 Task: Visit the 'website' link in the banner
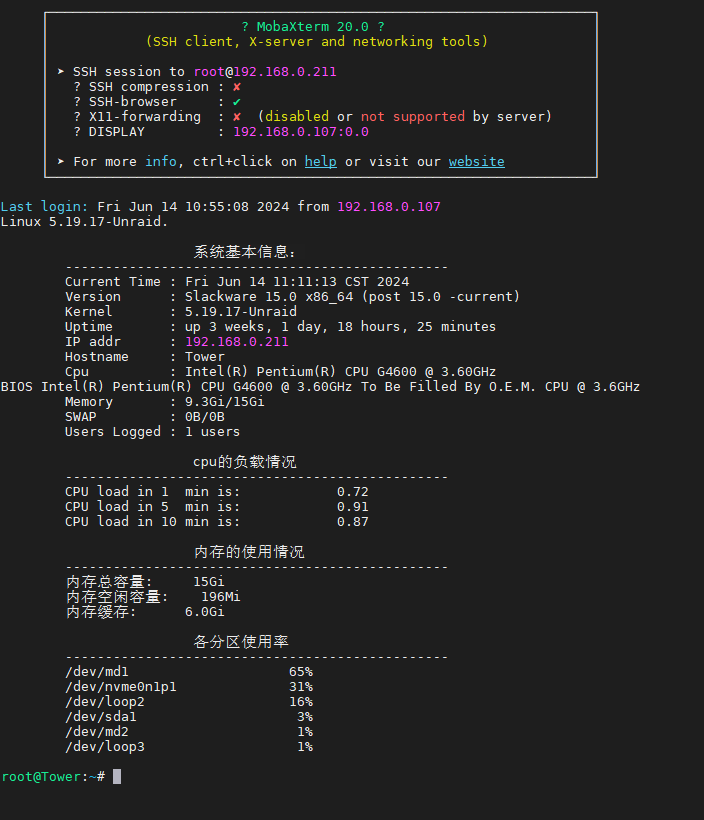coord(476,162)
